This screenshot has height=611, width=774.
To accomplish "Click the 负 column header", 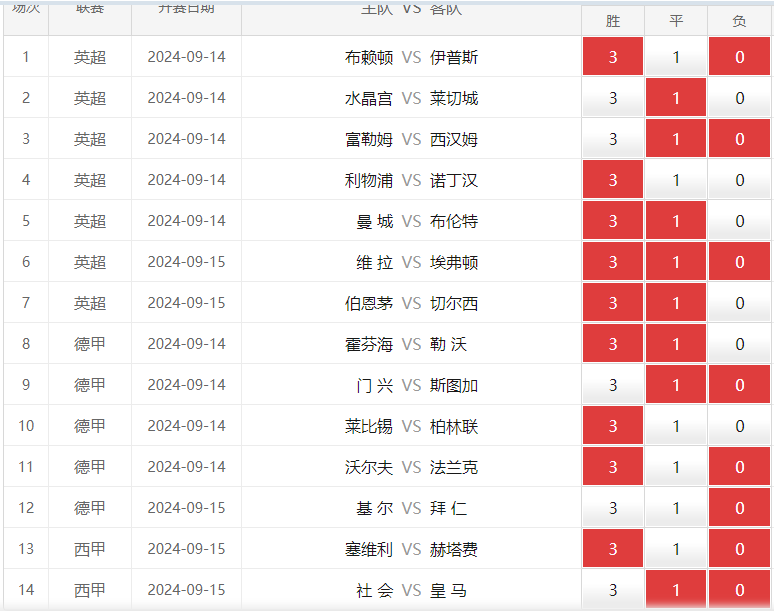I will (739, 21).
